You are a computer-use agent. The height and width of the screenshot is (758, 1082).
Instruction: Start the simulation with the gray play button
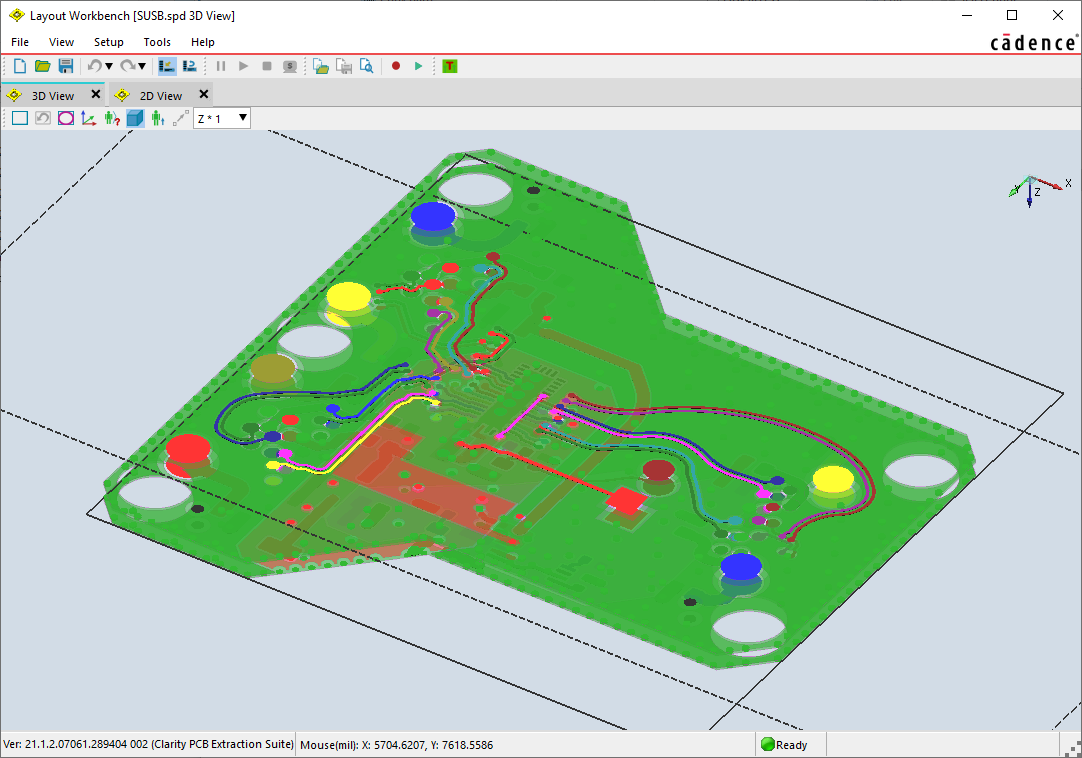click(244, 66)
